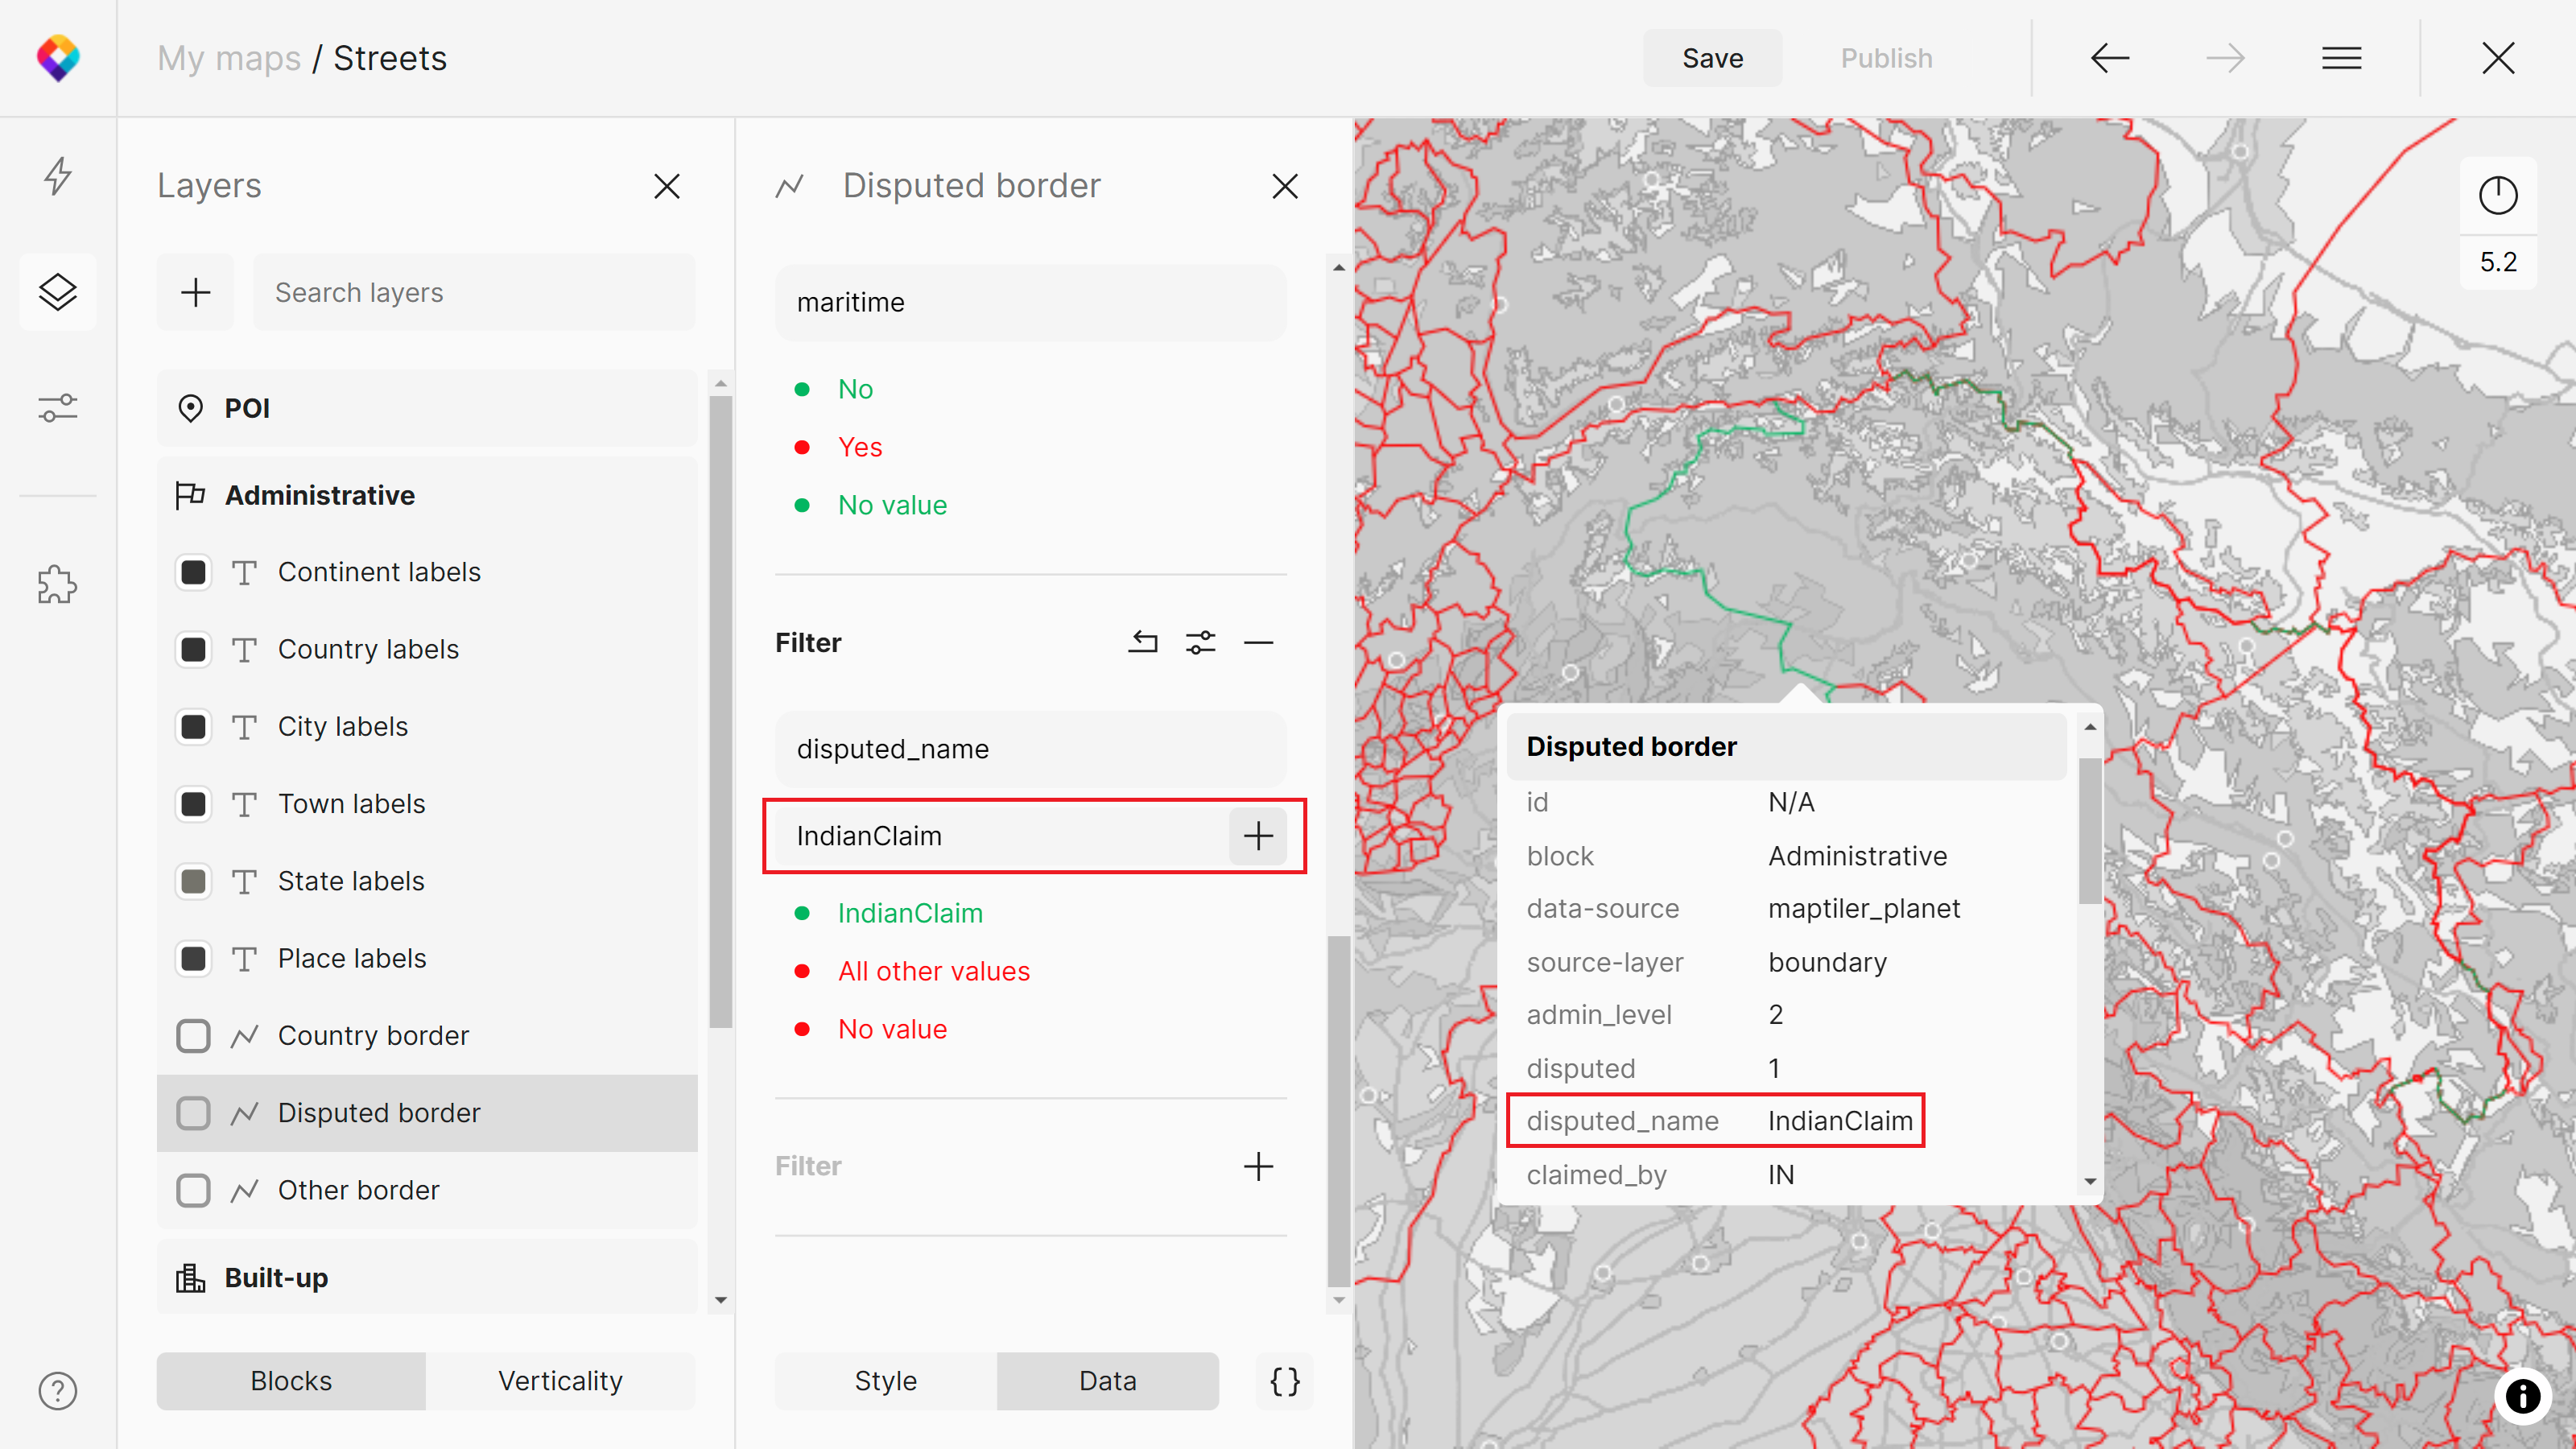Click the Search layers input field
Screen dimensions: 2576x1449
(474, 292)
